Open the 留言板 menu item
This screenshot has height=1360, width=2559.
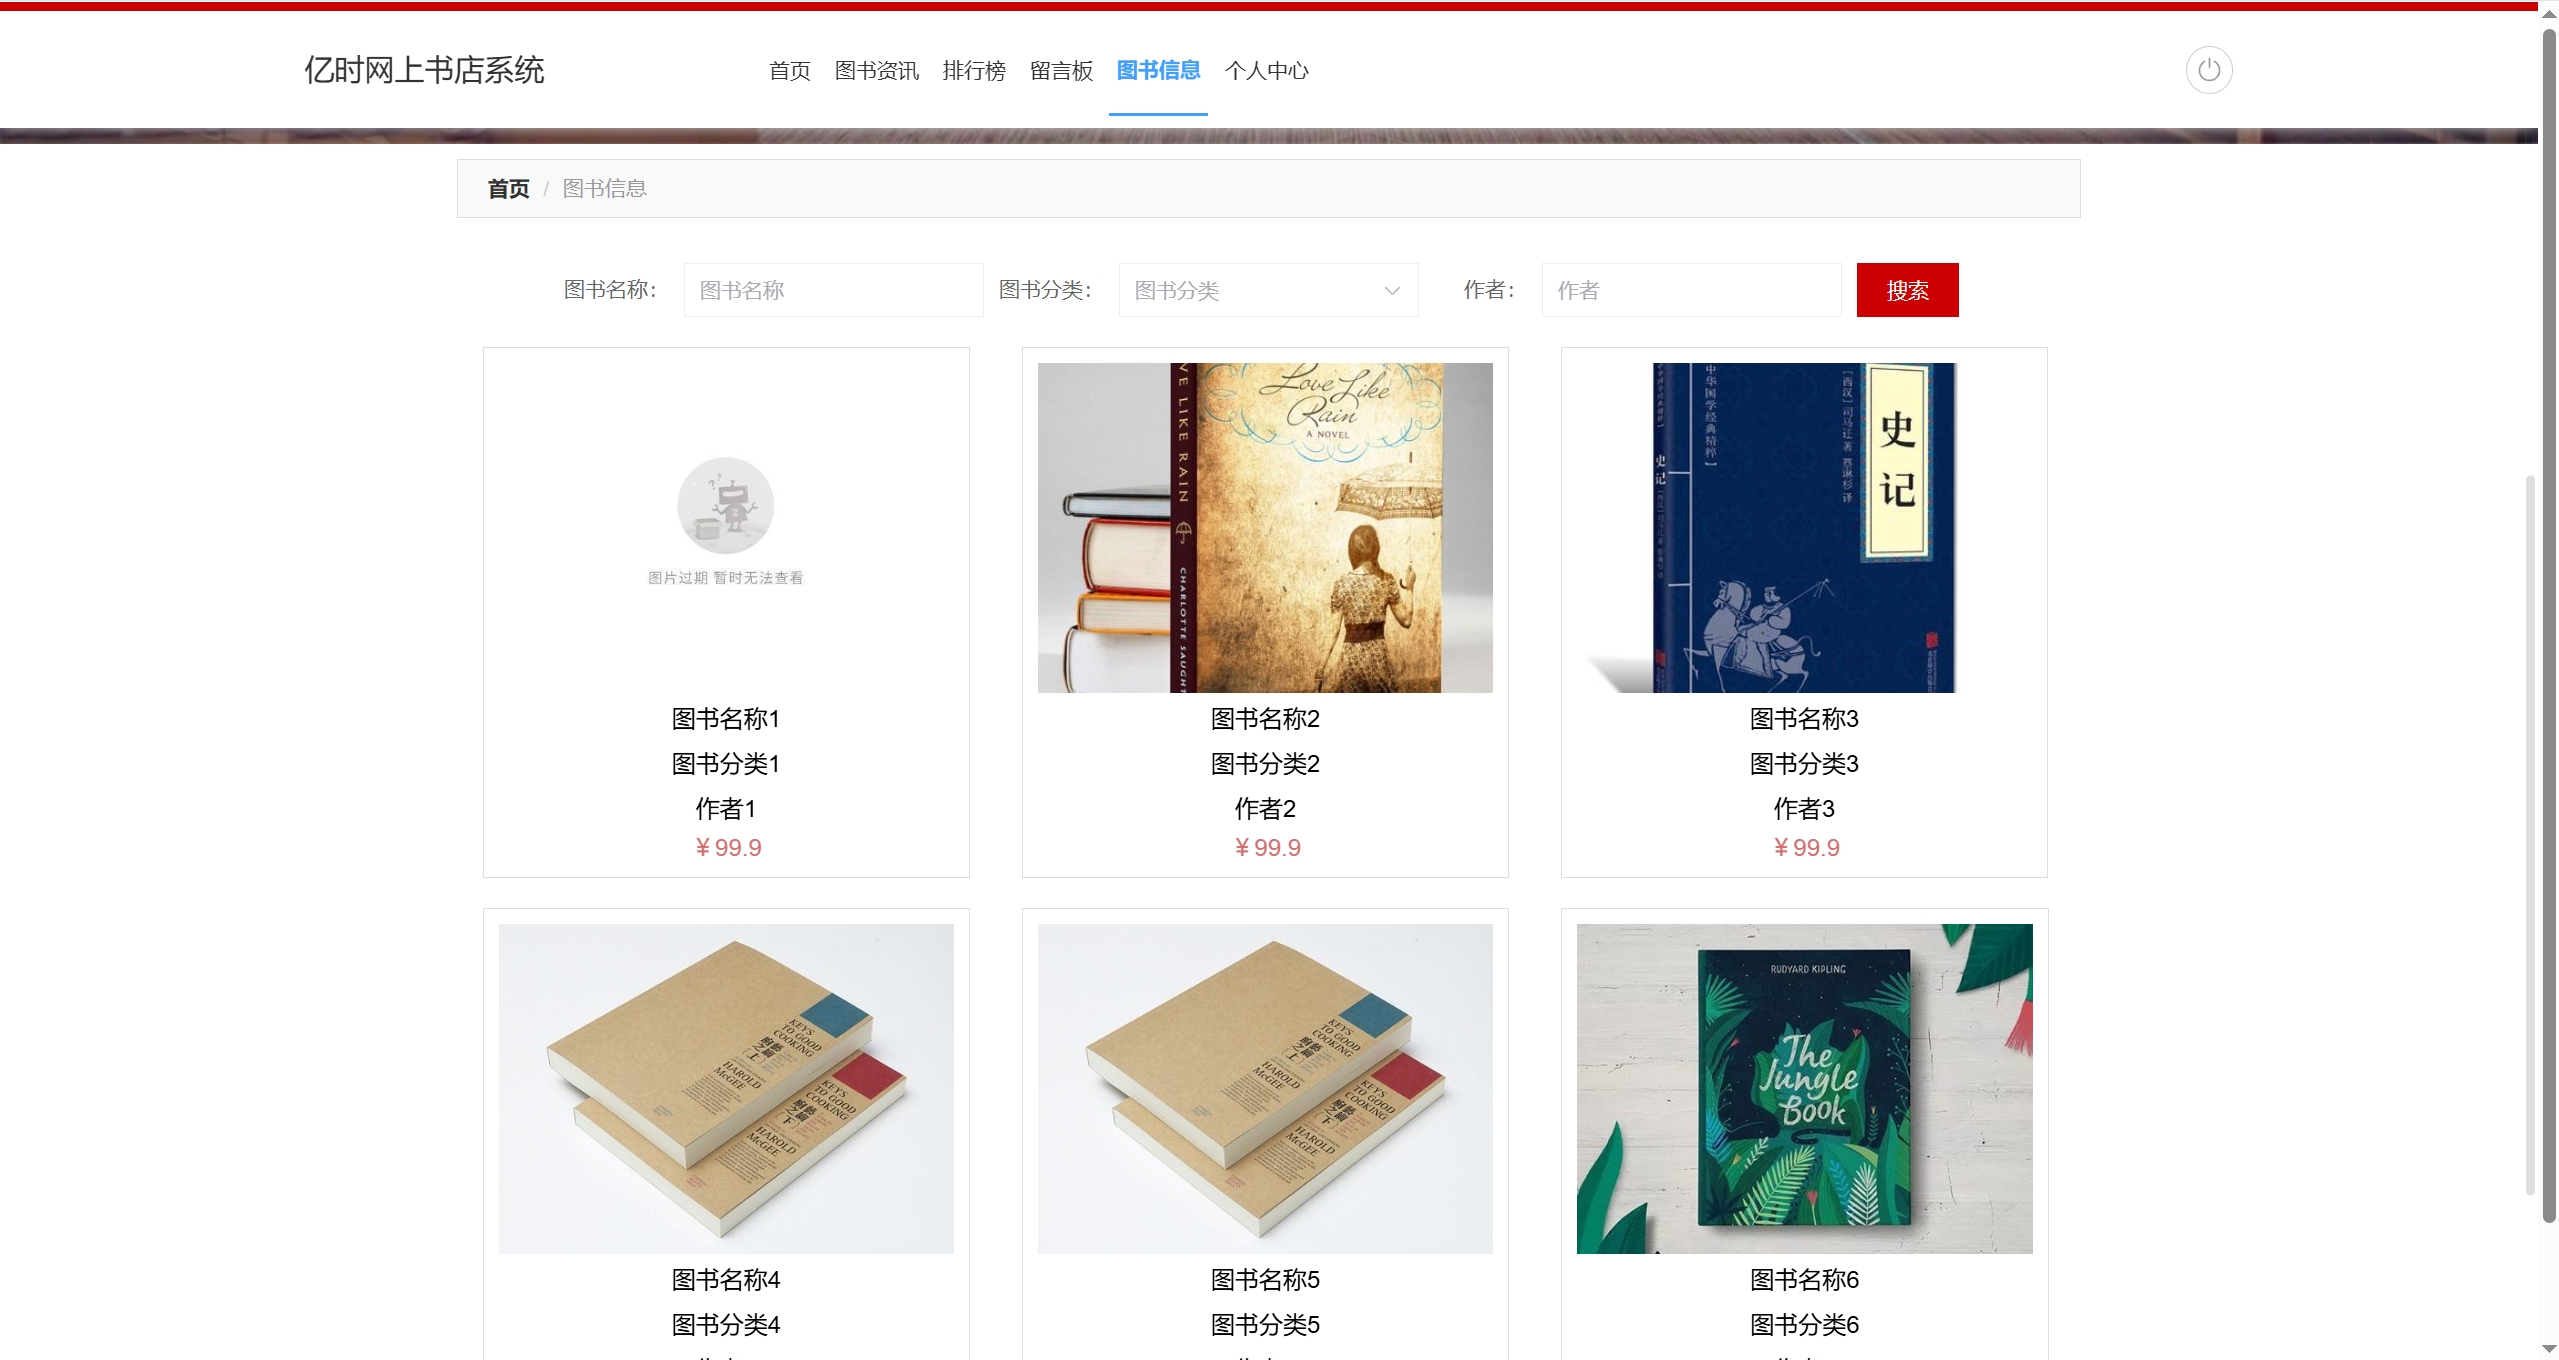(1061, 71)
